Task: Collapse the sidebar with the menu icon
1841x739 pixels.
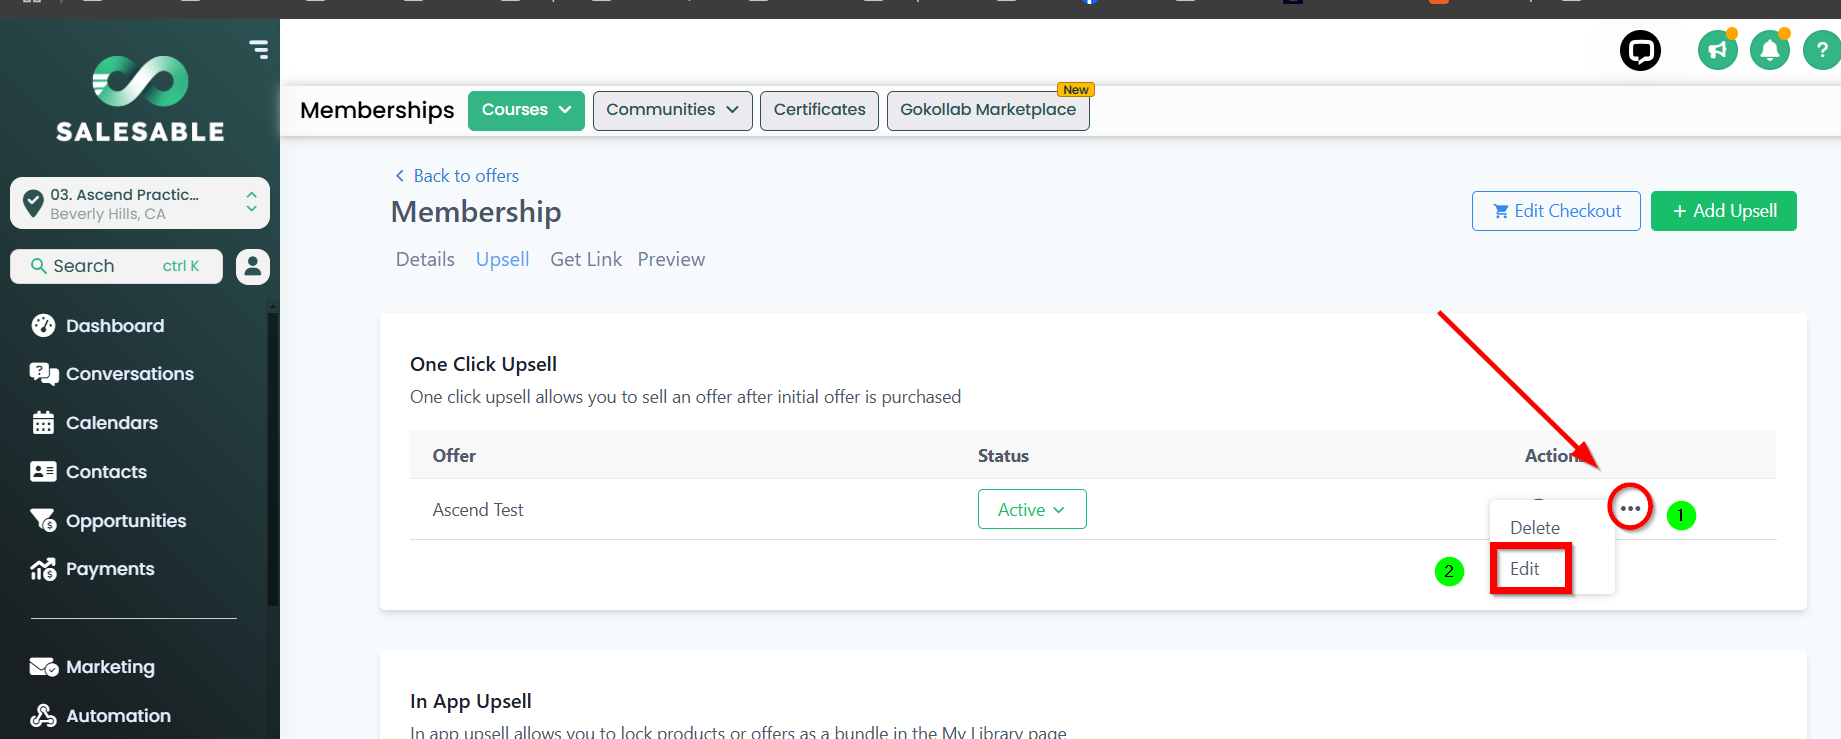Action: tap(259, 49)
